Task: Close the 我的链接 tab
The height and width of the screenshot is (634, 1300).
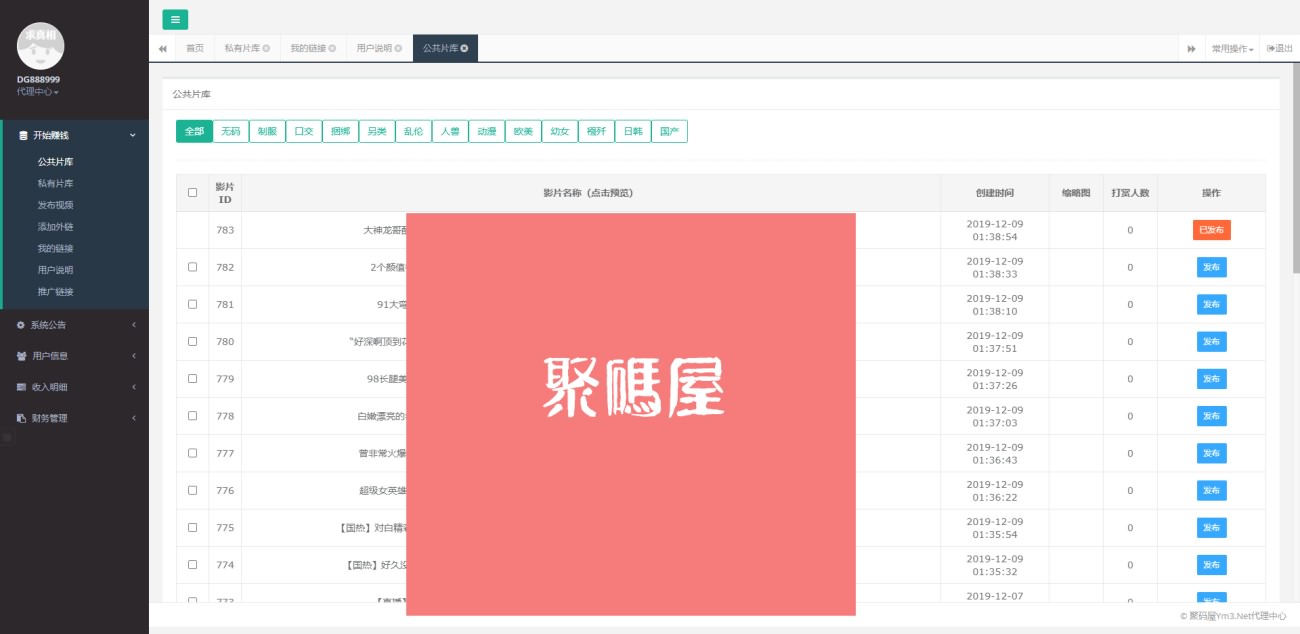Action: [x=332, y=48]
